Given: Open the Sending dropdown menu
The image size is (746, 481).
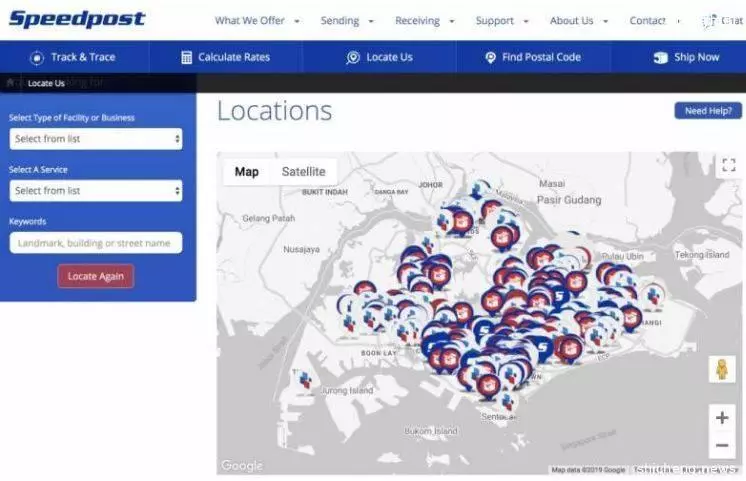Looking at the screenshot, I should [347, 21].
